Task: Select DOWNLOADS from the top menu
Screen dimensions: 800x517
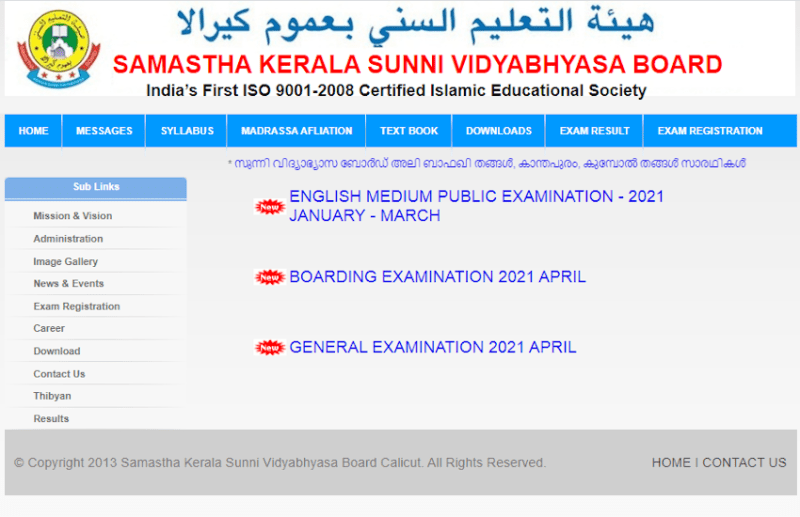Action: (x=498, y=131)
